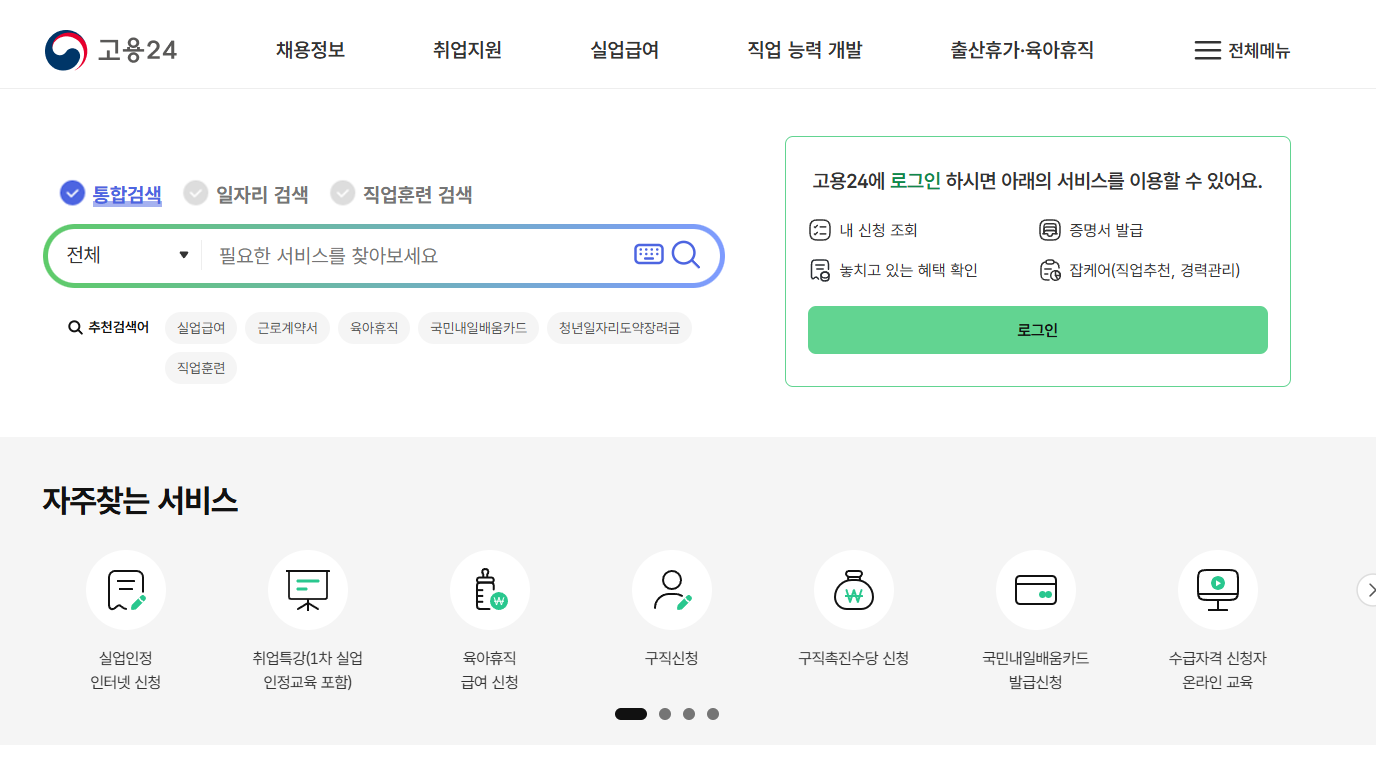Screen dimensions: 1376x777
Task: Select the 청년일자리도약장려금 recommended keyword
Action: coord(619,328)
